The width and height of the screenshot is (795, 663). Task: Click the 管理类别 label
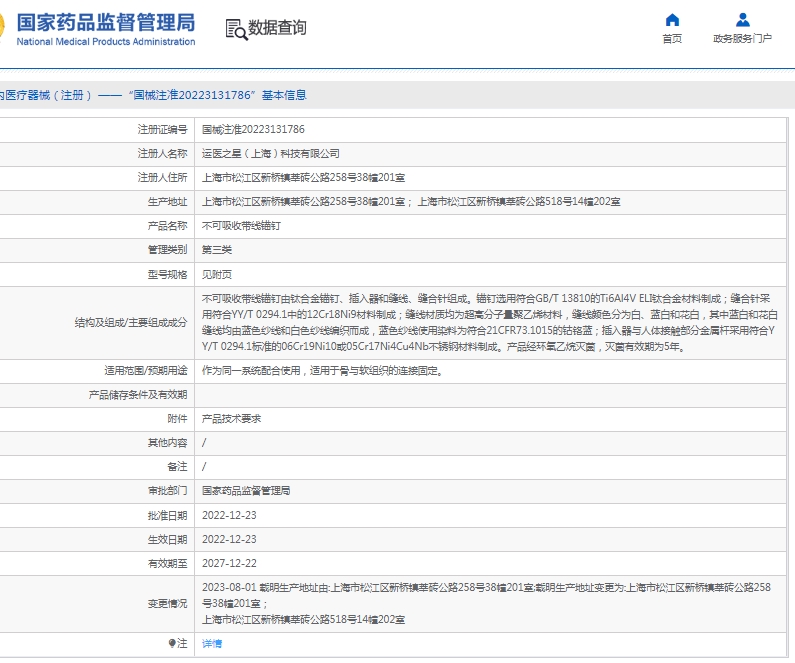point(167,249)
